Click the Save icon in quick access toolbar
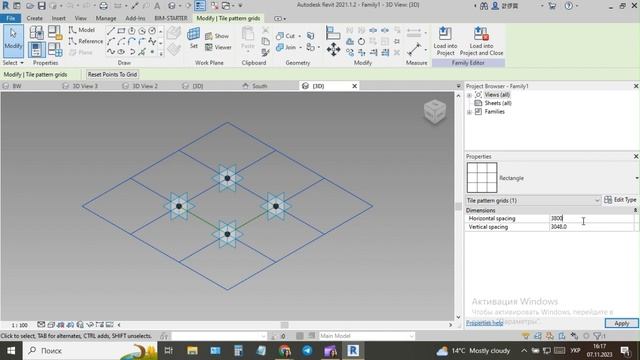Viewport: 640px width, 360px height. (x=42, y=6)
